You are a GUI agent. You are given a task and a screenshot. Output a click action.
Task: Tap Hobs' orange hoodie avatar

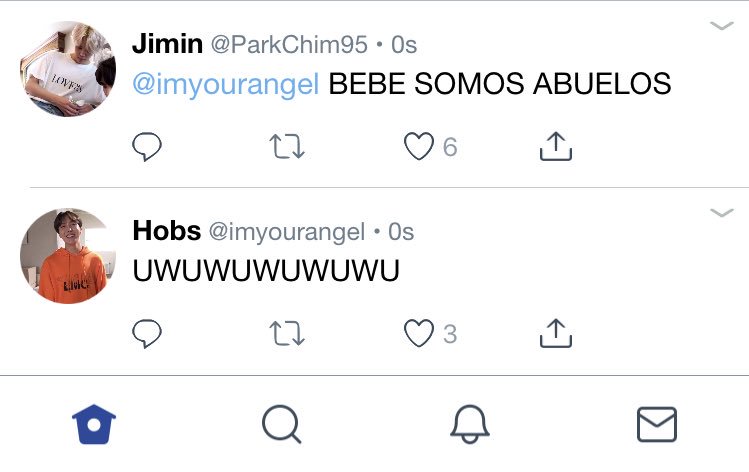pyautogui.click(x=67, y=256)
